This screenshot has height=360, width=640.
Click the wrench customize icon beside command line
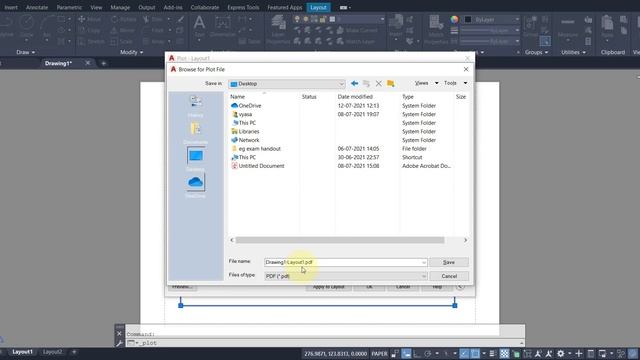click(x=119, y=343)
